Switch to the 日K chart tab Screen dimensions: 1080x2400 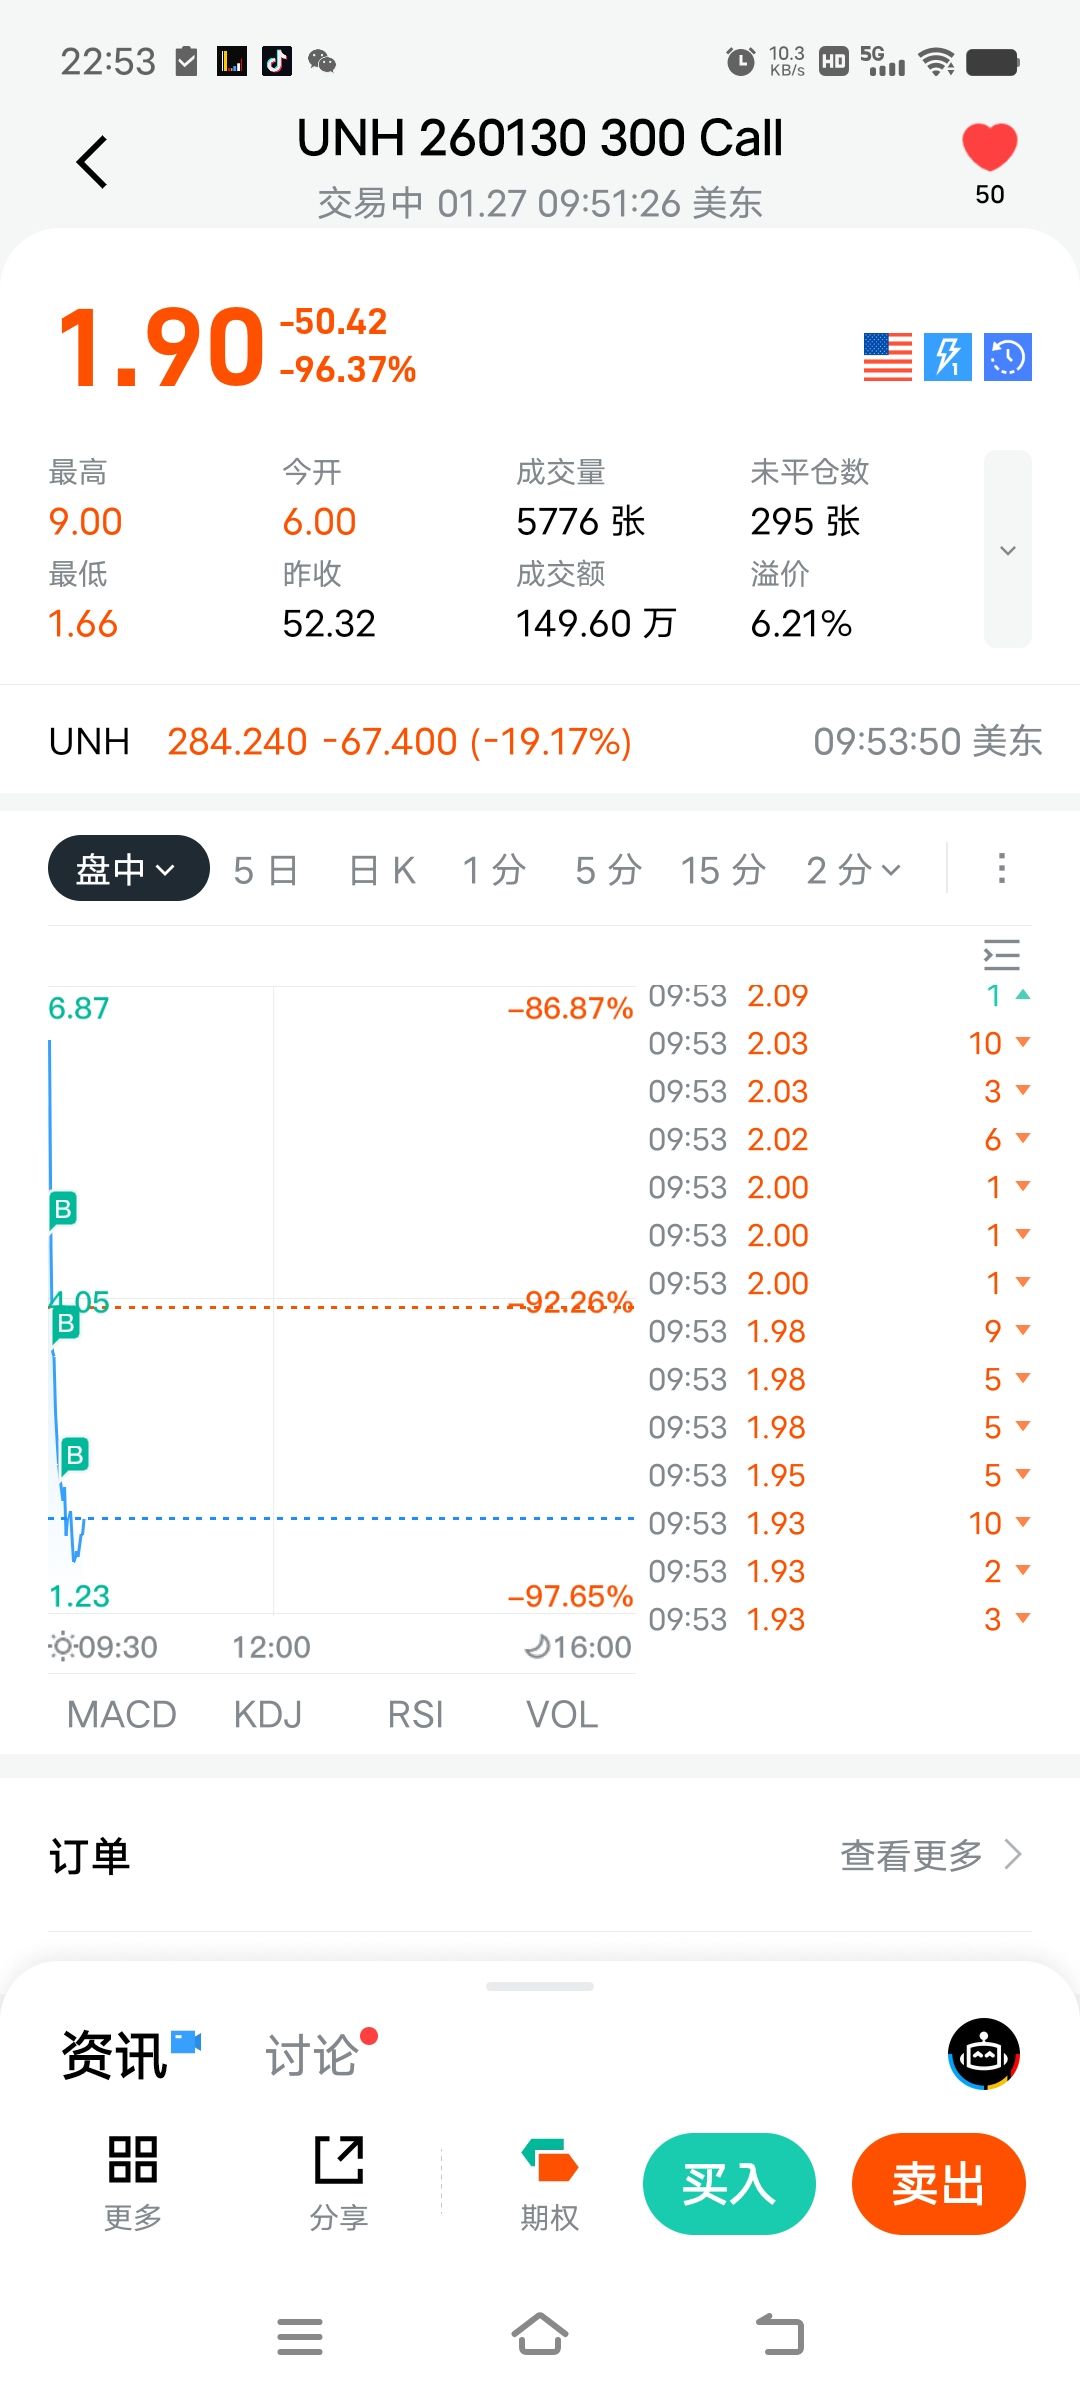pos(382,871)
